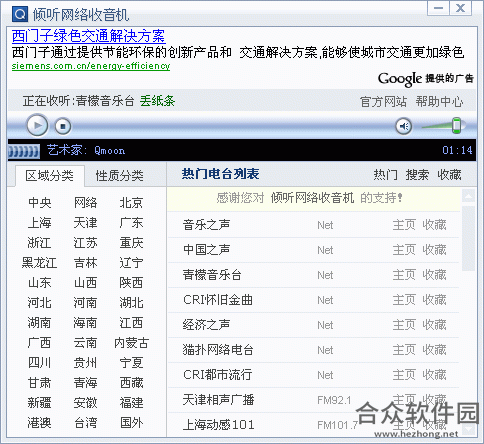This screenshot has width=484, height=444.
Task: Play station 猫扑网络电台
Action: [218, 350]
